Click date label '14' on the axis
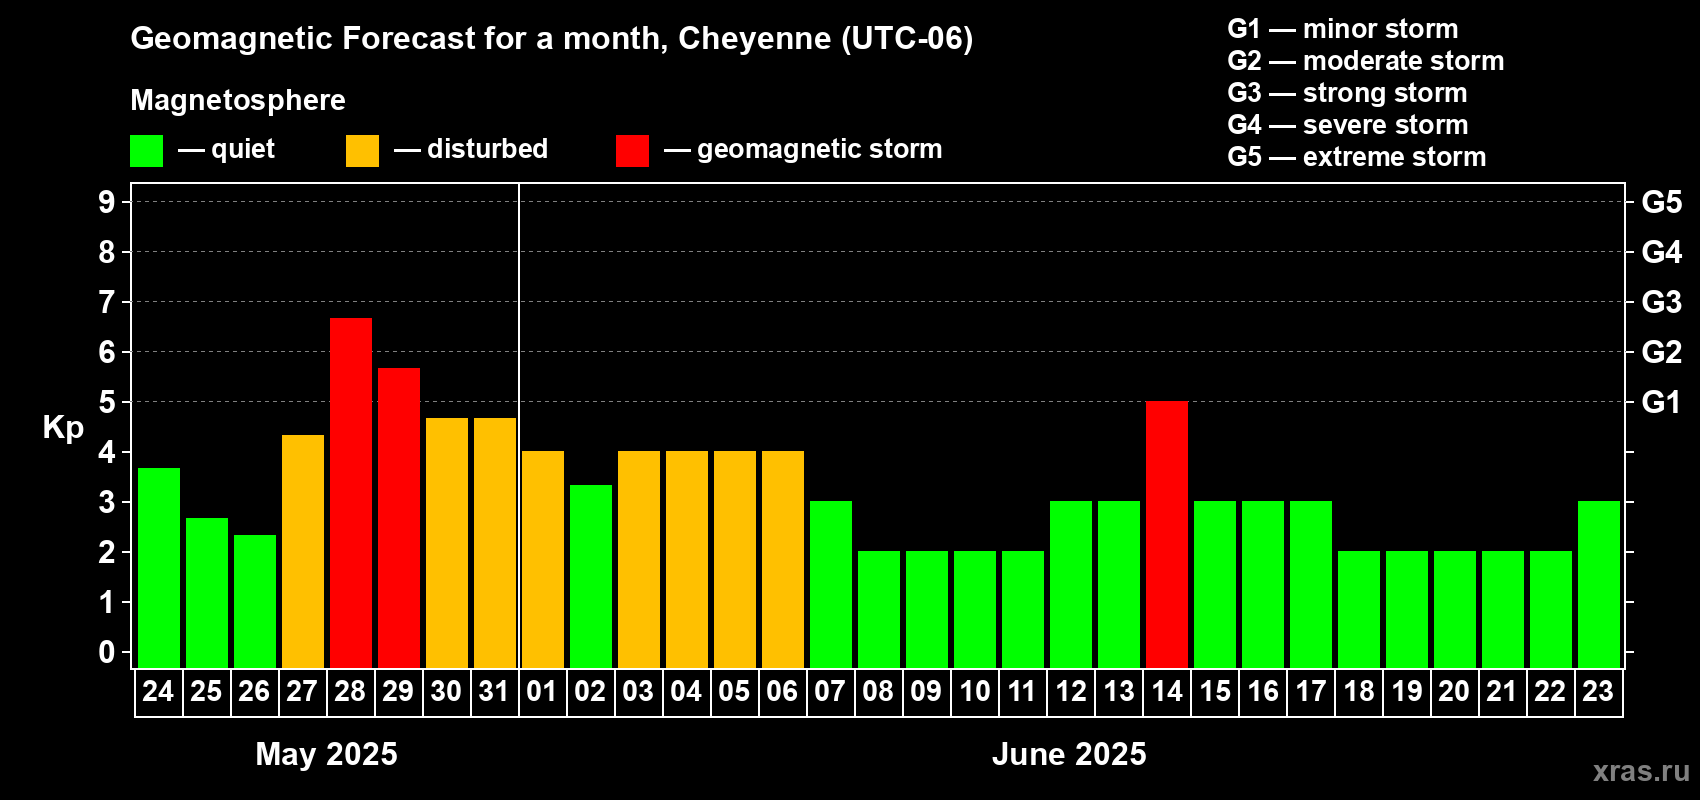The height and width of the screenshot is (800, 1700). (x=1167, y=692)
